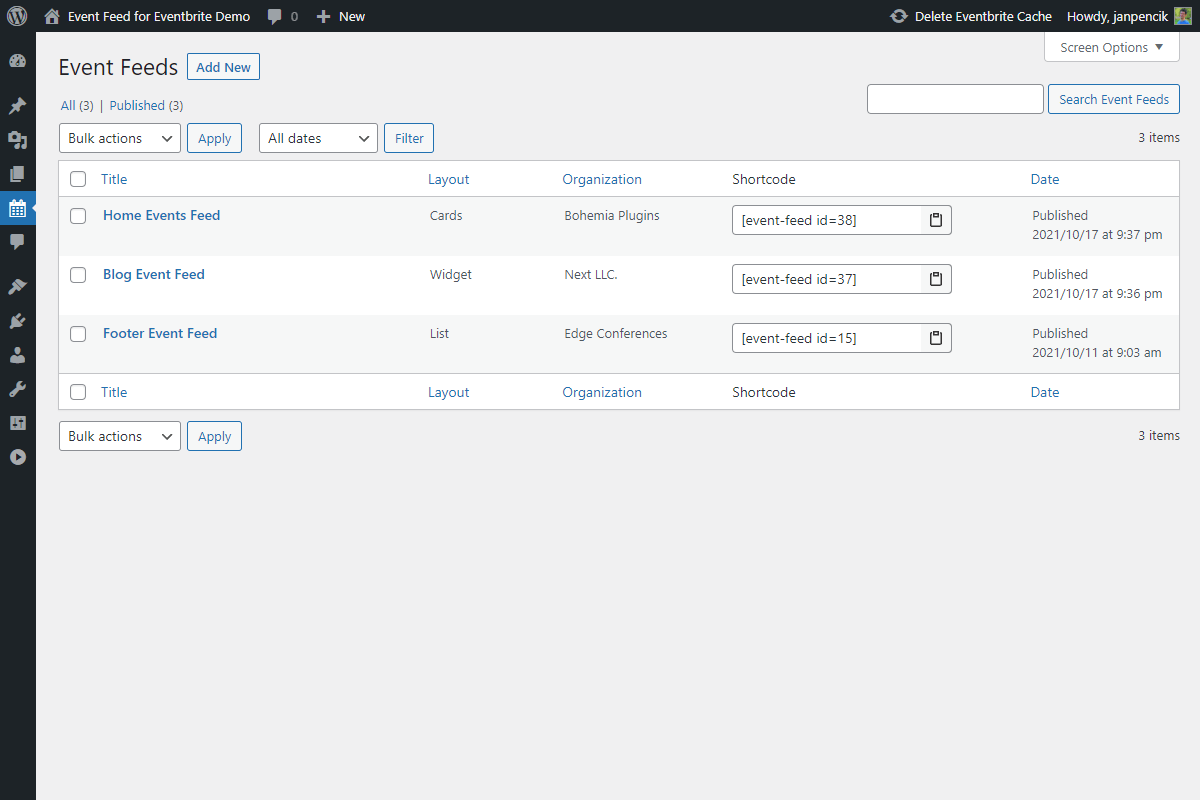
Task: Copy the shortcode for event-feed id=38
Action: [936, 220]
